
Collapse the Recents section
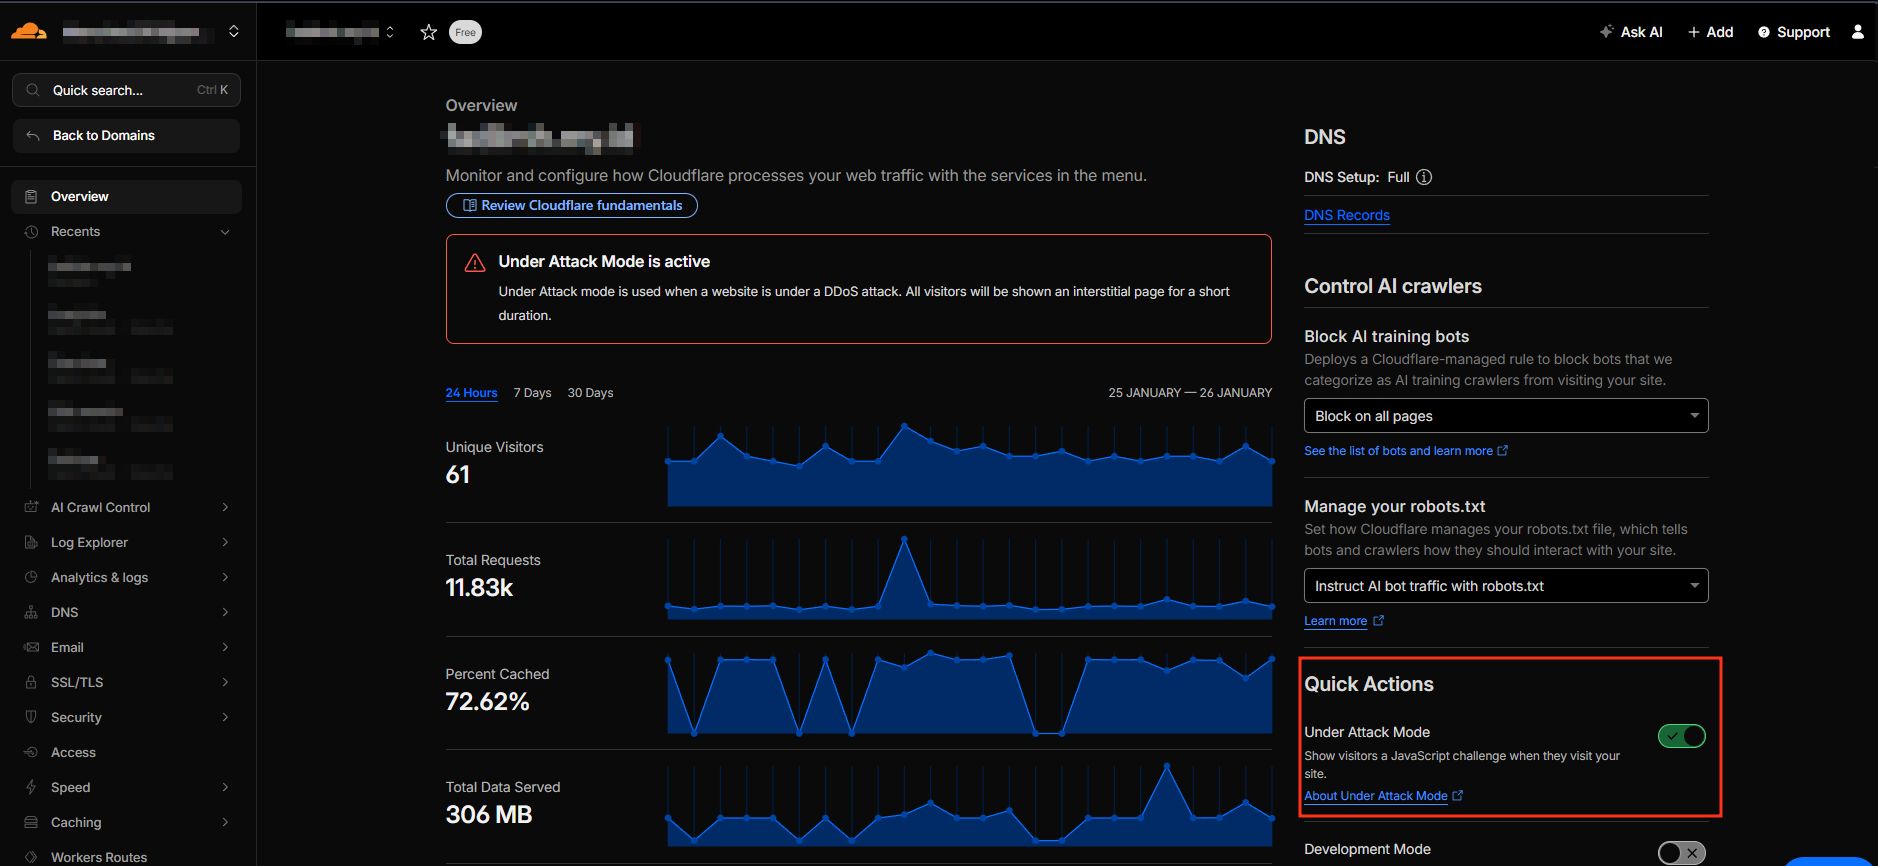(225, 232)
